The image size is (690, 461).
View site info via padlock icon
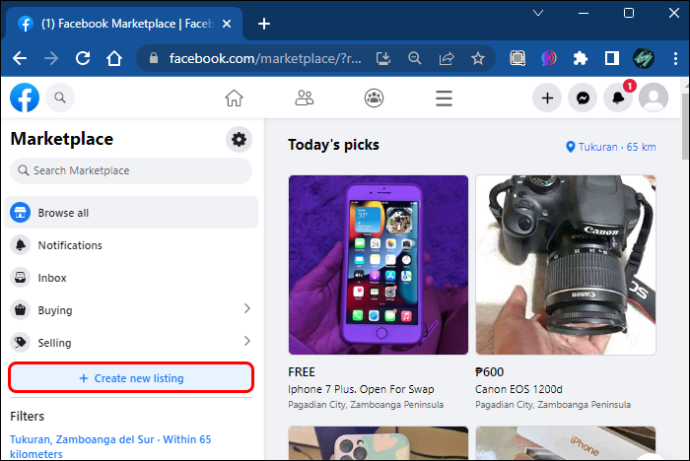(x=154, y=58)
